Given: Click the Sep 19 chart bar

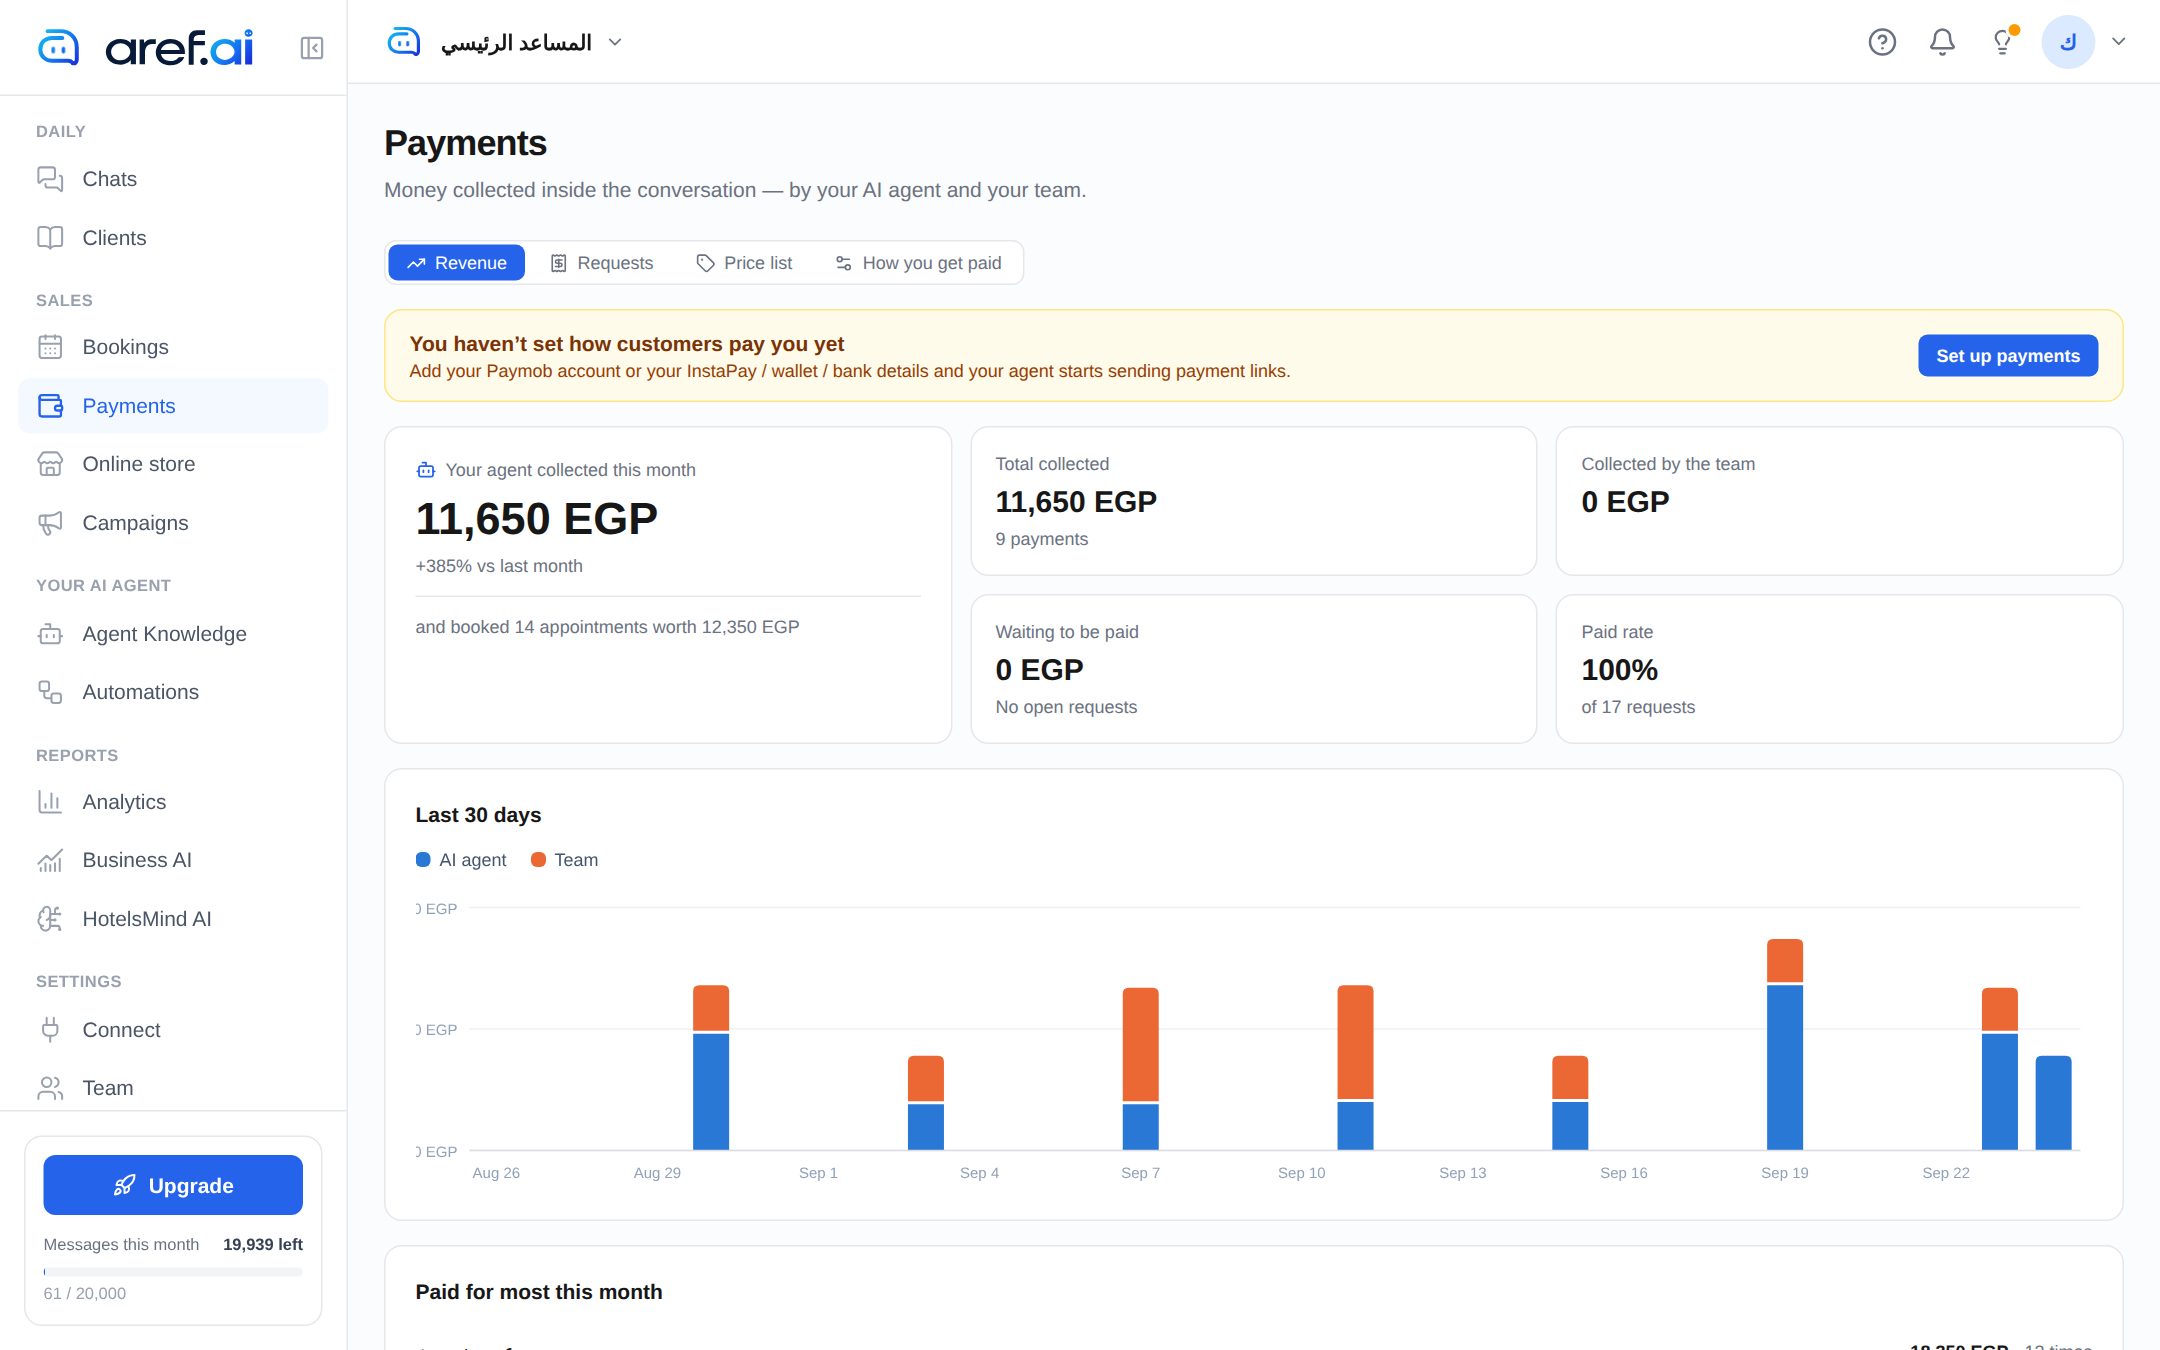Looking at the screenshot, I should pyautogui.click(x=1784, y=1044).
